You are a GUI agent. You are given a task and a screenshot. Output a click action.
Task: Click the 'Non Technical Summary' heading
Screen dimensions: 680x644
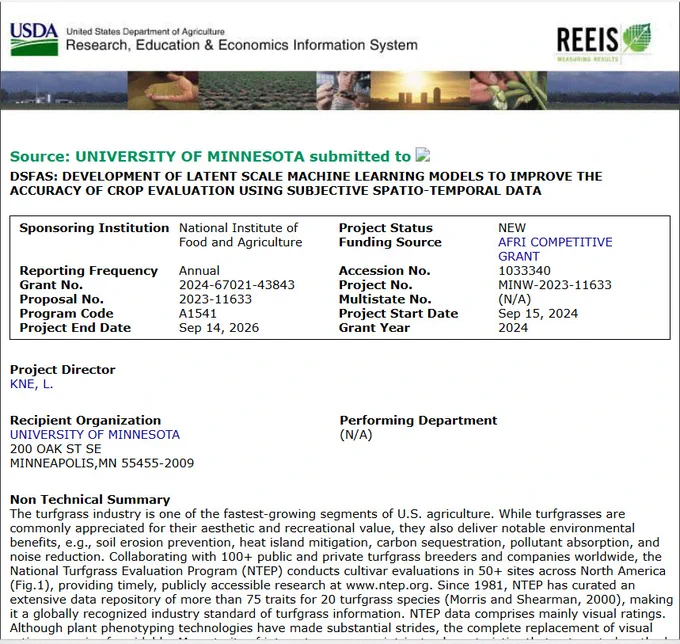[x=90, y=500]
